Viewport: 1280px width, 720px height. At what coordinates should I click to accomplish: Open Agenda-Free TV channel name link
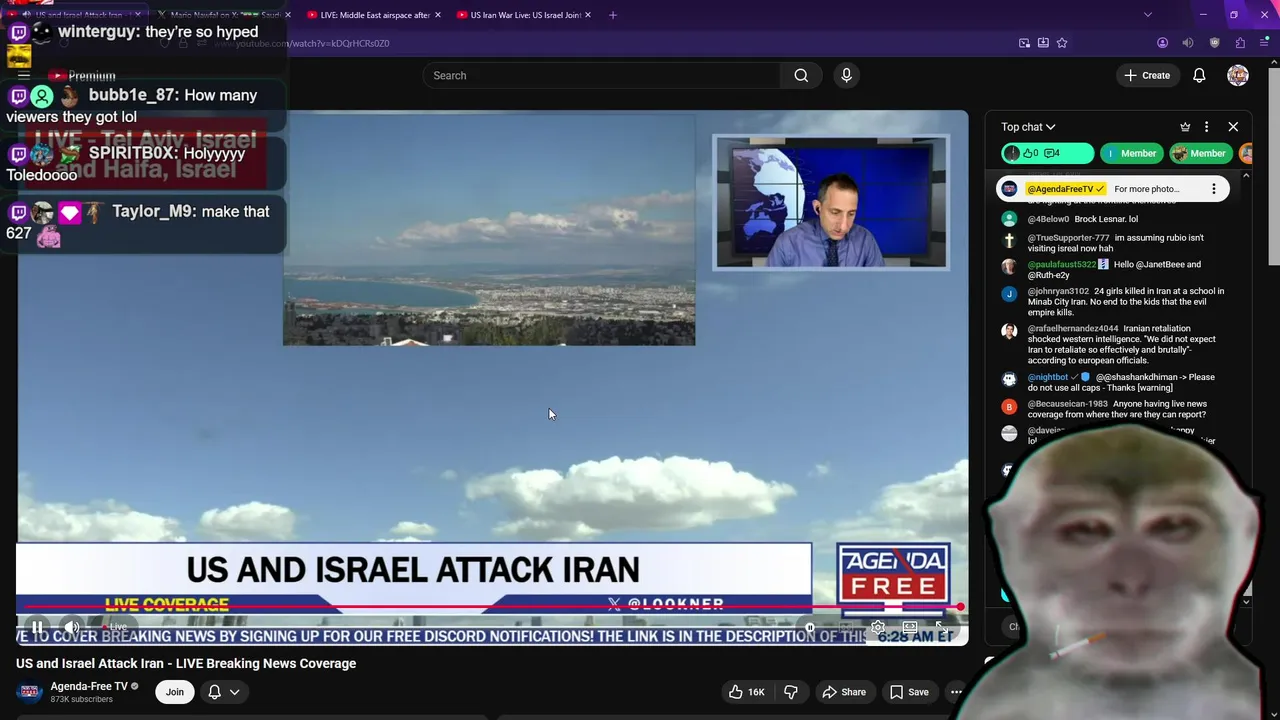point(89,686)
